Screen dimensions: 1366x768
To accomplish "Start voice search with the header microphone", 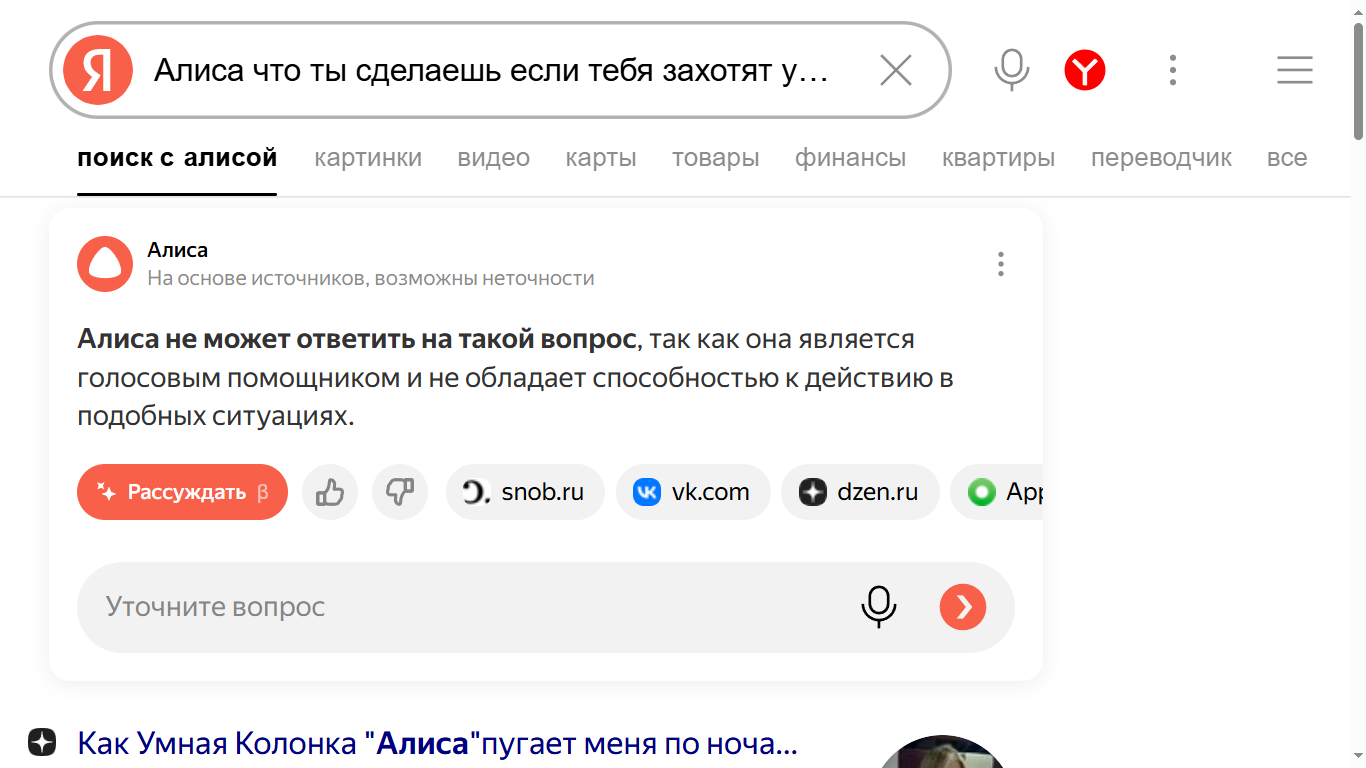I will pos(1012,70).
